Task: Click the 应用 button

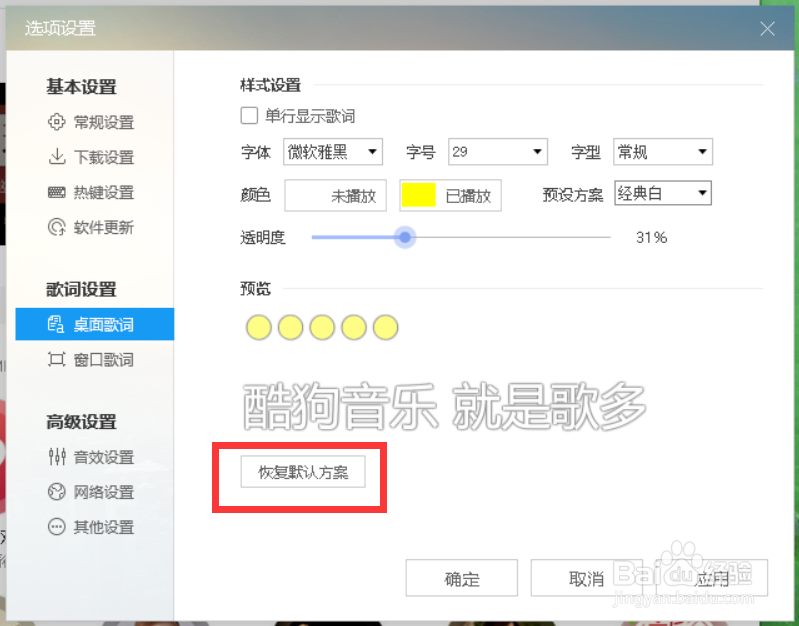Action: 711,578
